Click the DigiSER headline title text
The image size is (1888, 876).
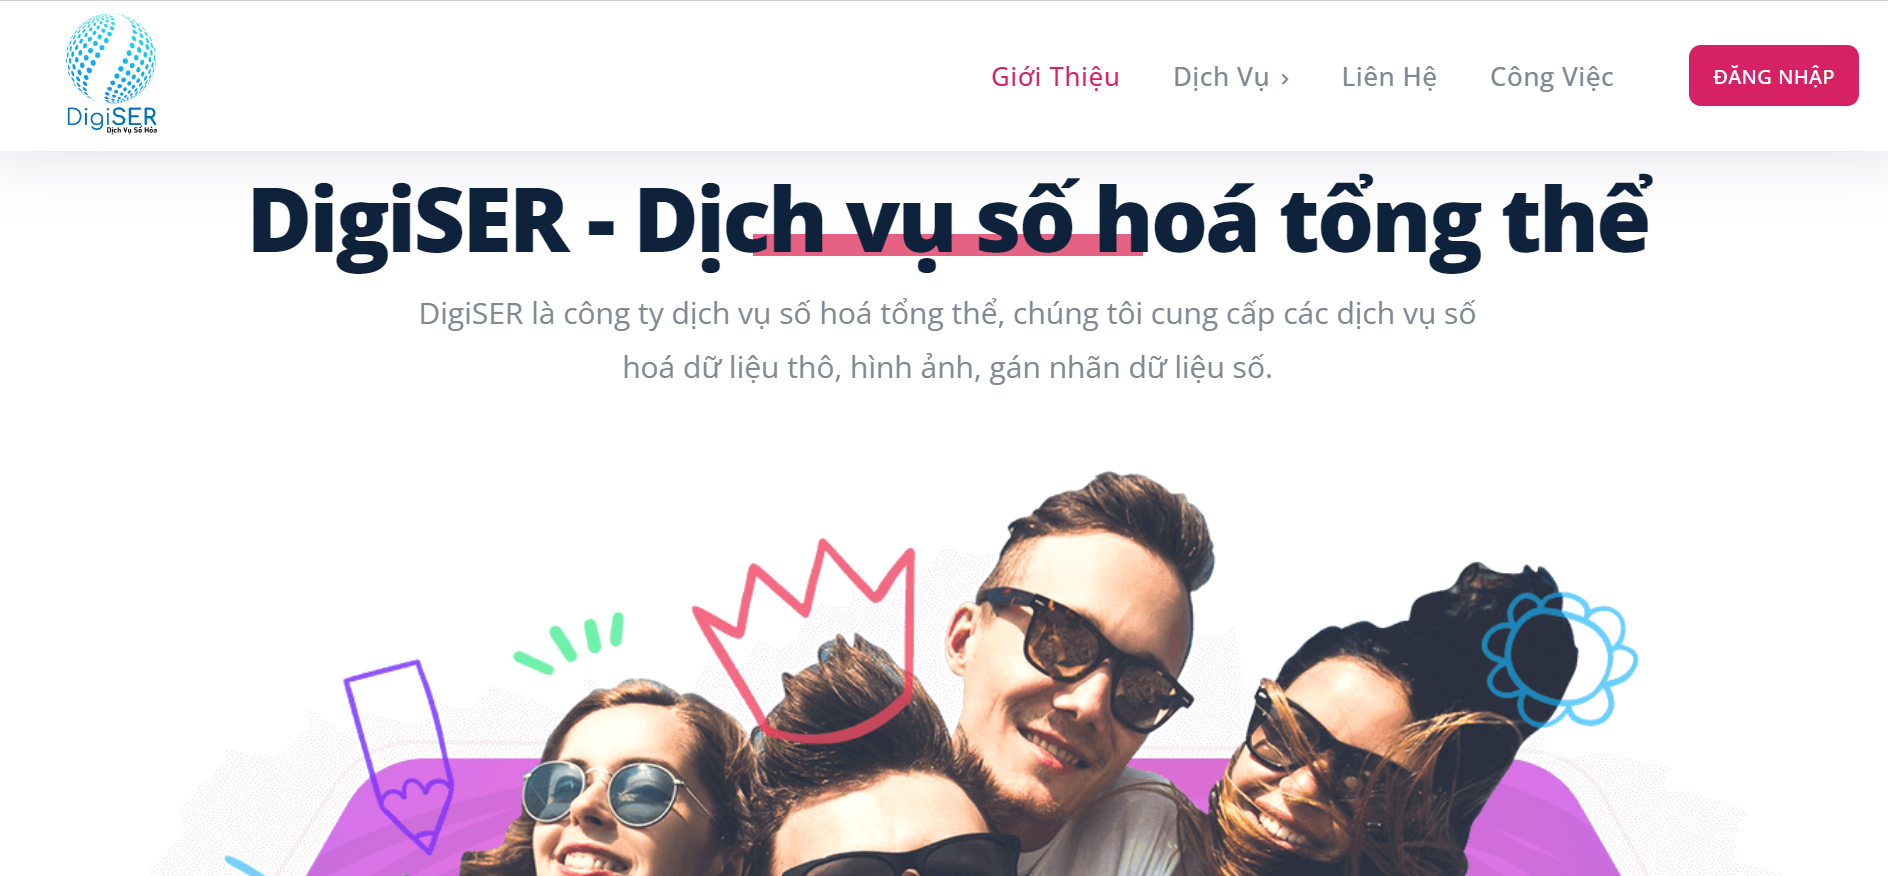tap(949, 222)
